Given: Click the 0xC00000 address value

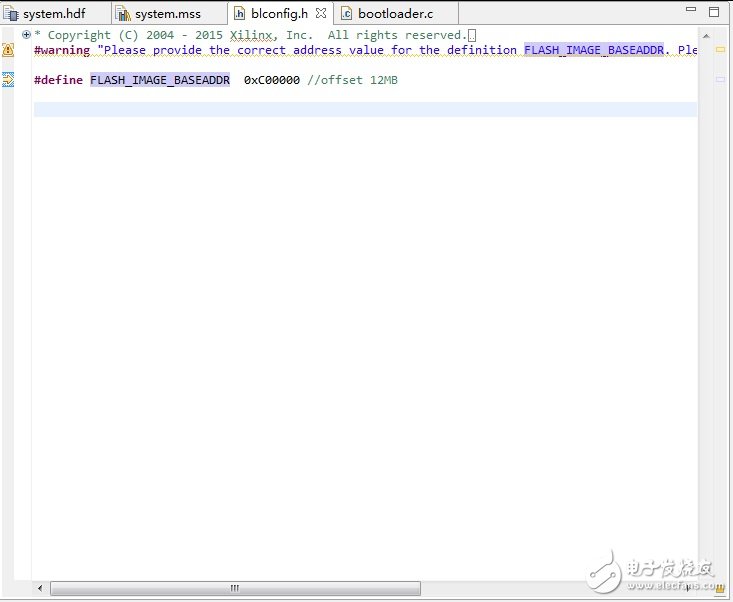Looking at the screenshot, I should click(x=272, y=80).
